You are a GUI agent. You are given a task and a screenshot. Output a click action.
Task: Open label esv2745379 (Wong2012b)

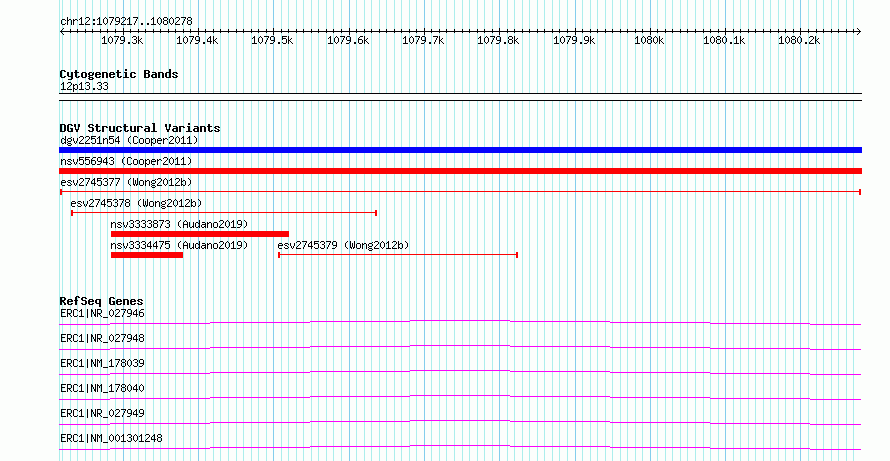343,245
